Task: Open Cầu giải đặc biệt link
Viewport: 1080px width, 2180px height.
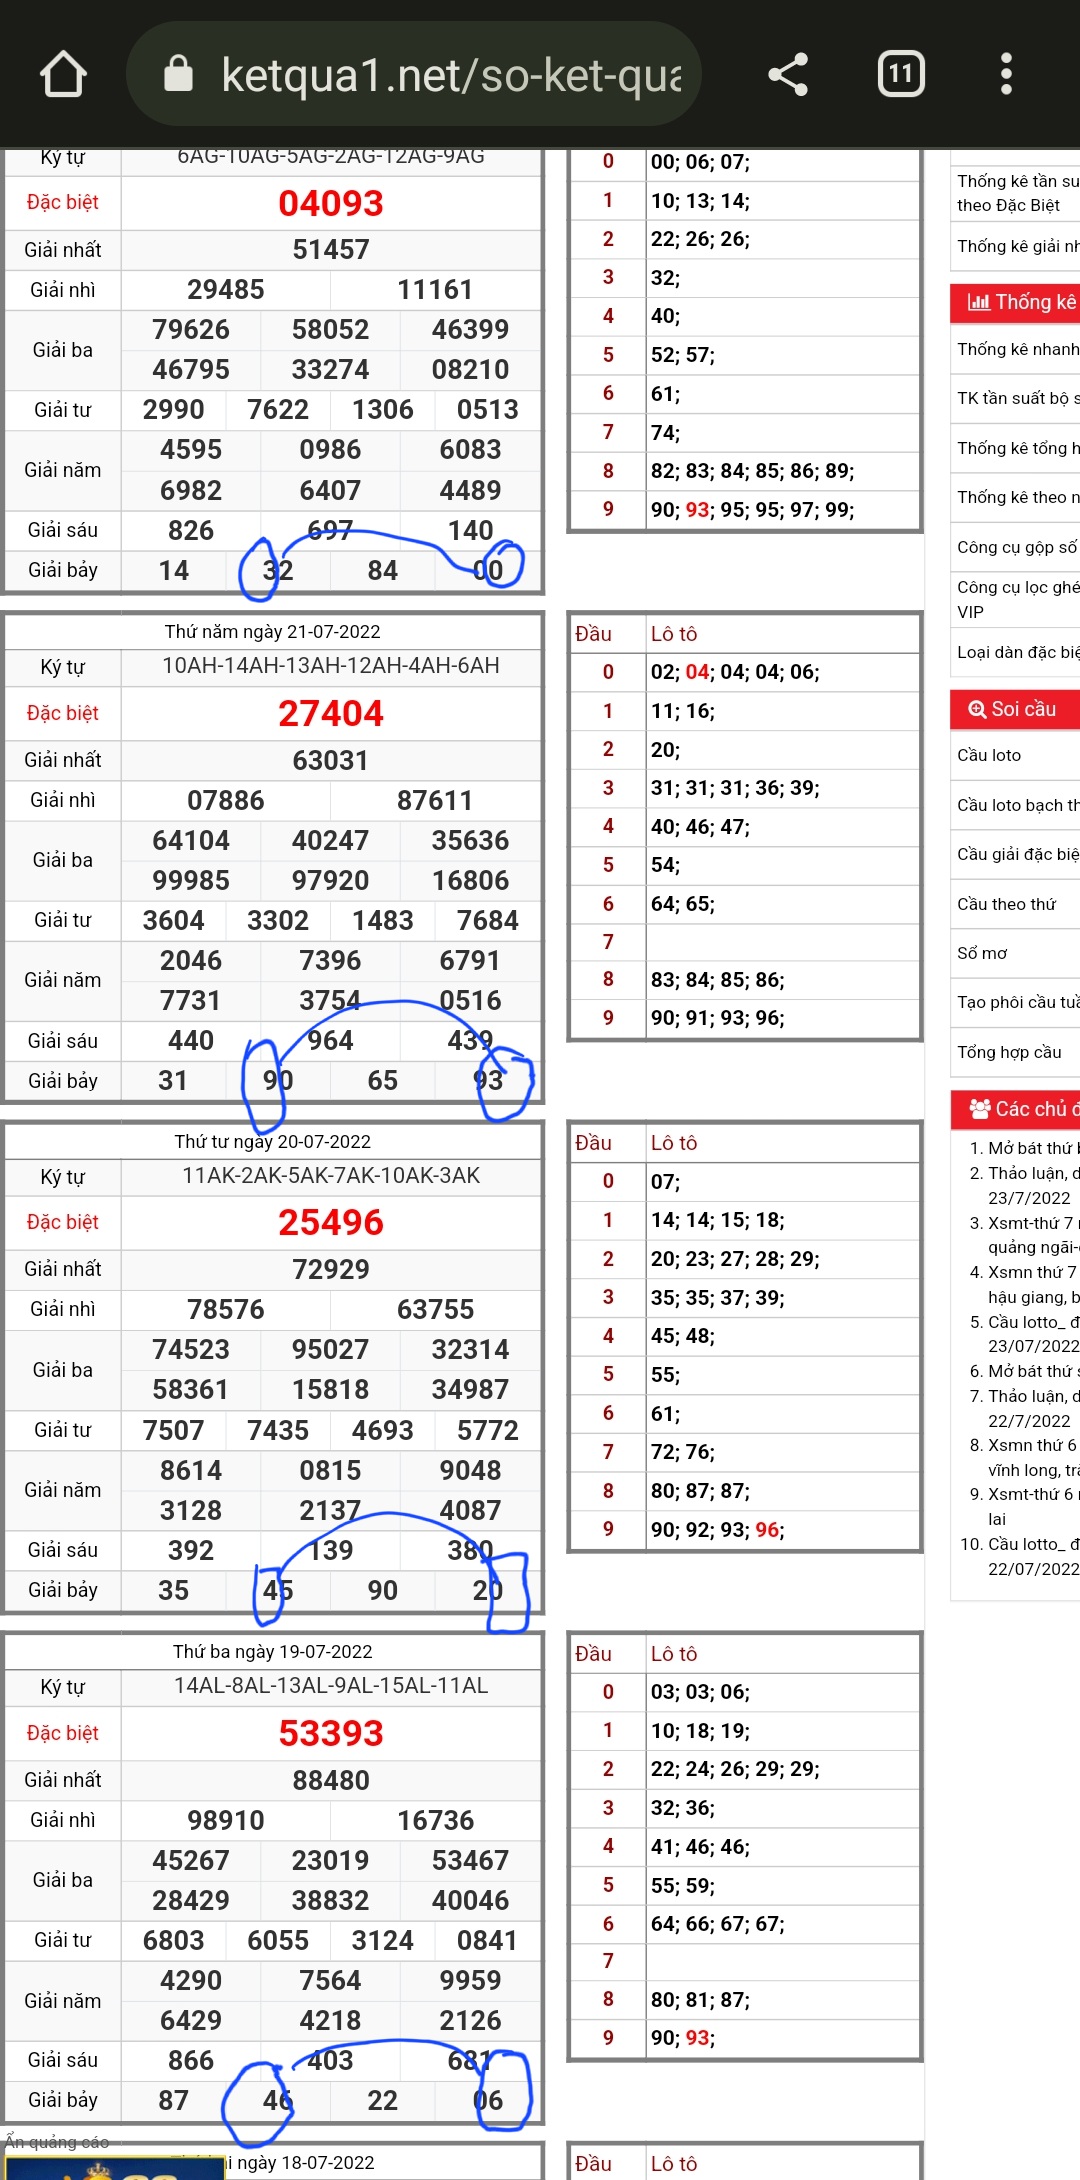Action: 1018,854
